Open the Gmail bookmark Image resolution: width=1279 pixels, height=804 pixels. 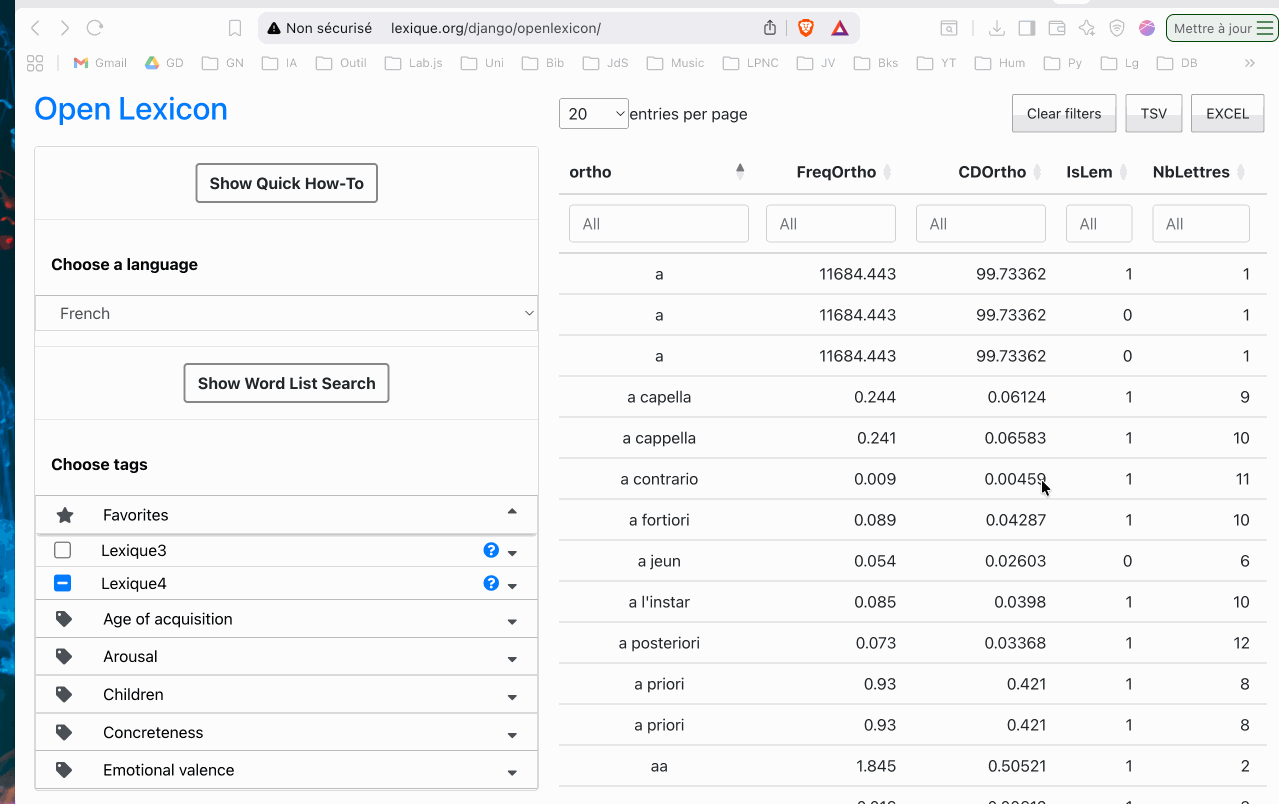click(x=100, y=63)
